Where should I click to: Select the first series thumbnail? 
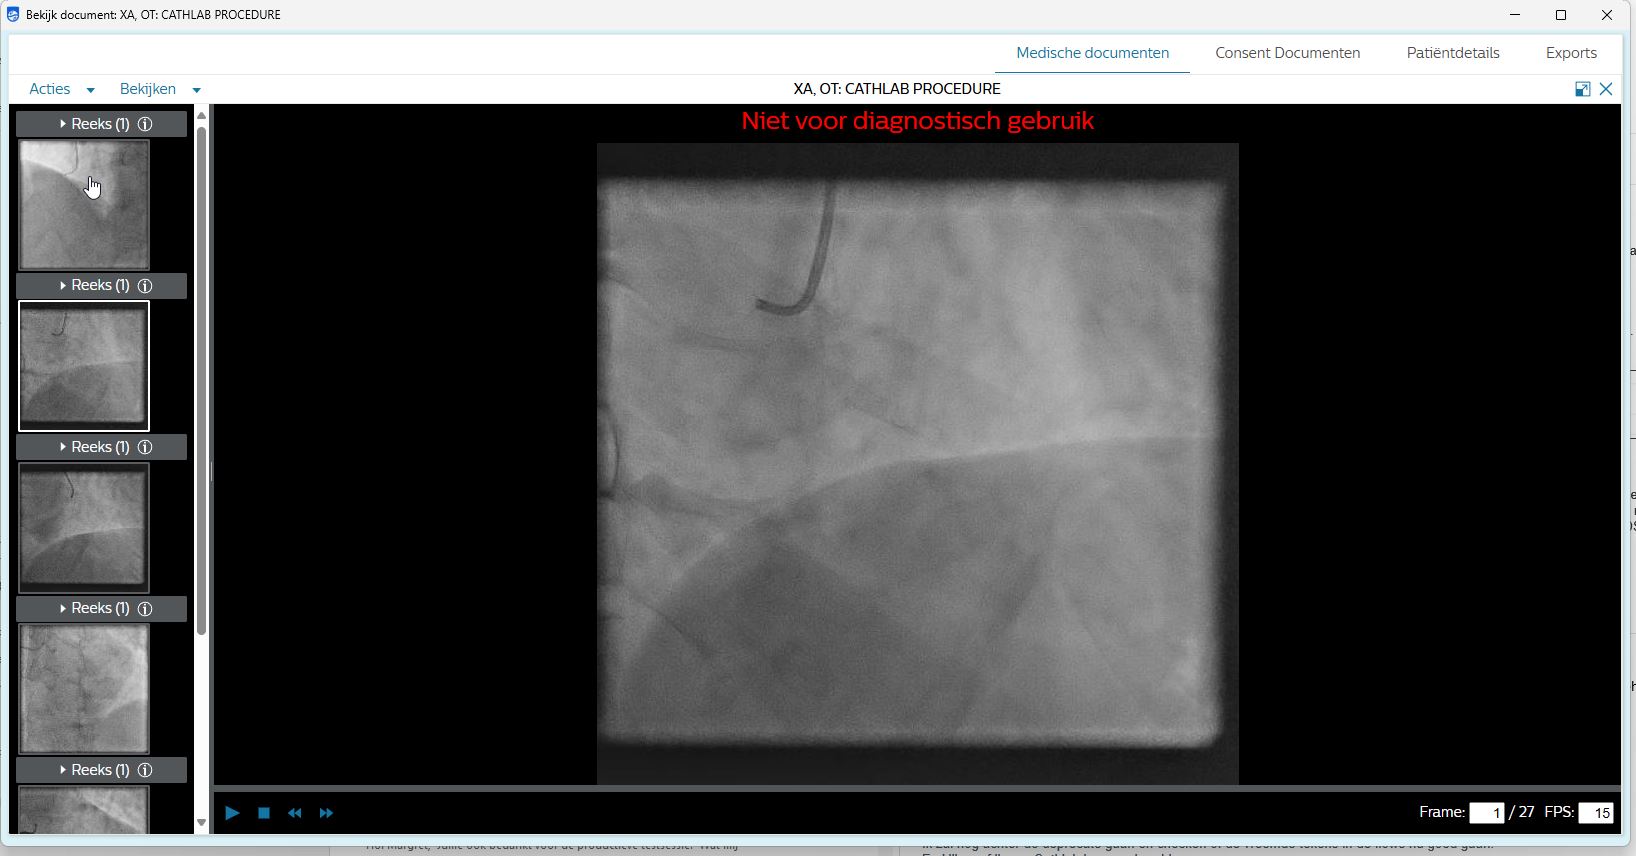tap(84, 204)
